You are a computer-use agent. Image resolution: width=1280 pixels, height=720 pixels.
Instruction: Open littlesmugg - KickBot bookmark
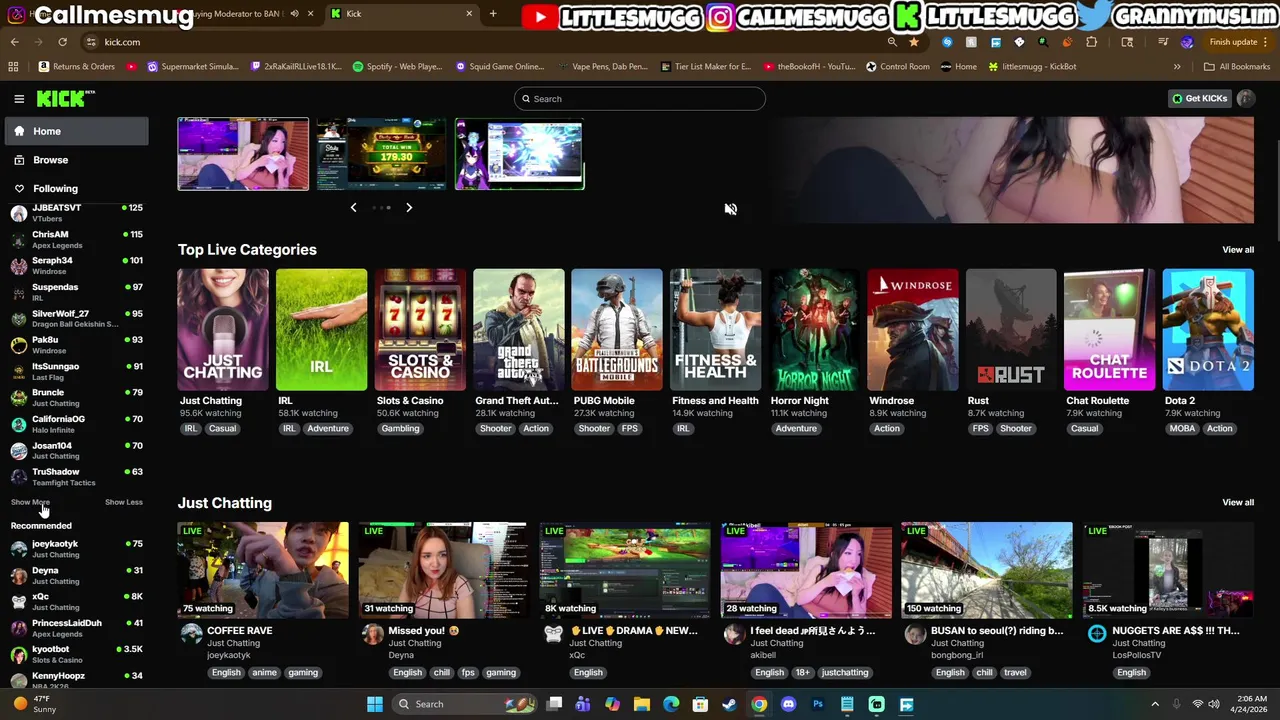point(1032,66)
